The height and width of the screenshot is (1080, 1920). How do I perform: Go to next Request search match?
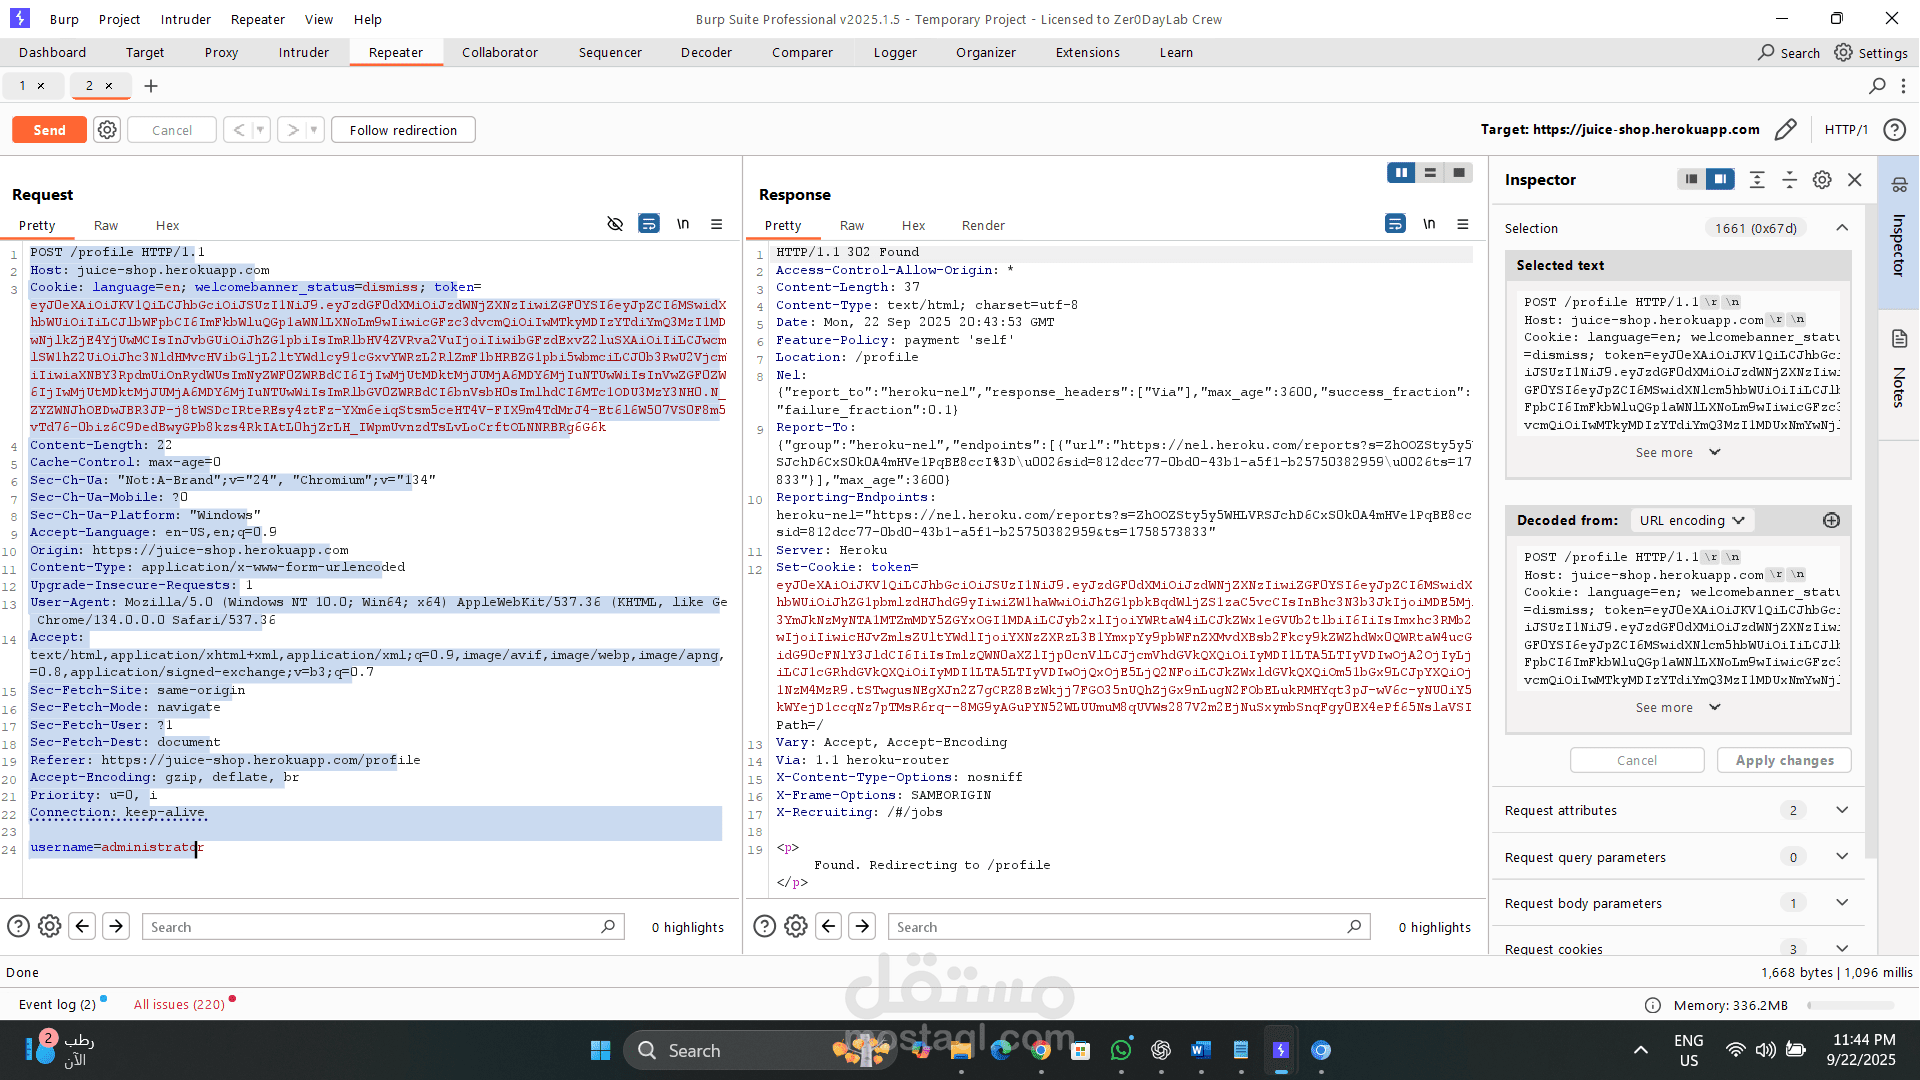click(x=116, y=926)
